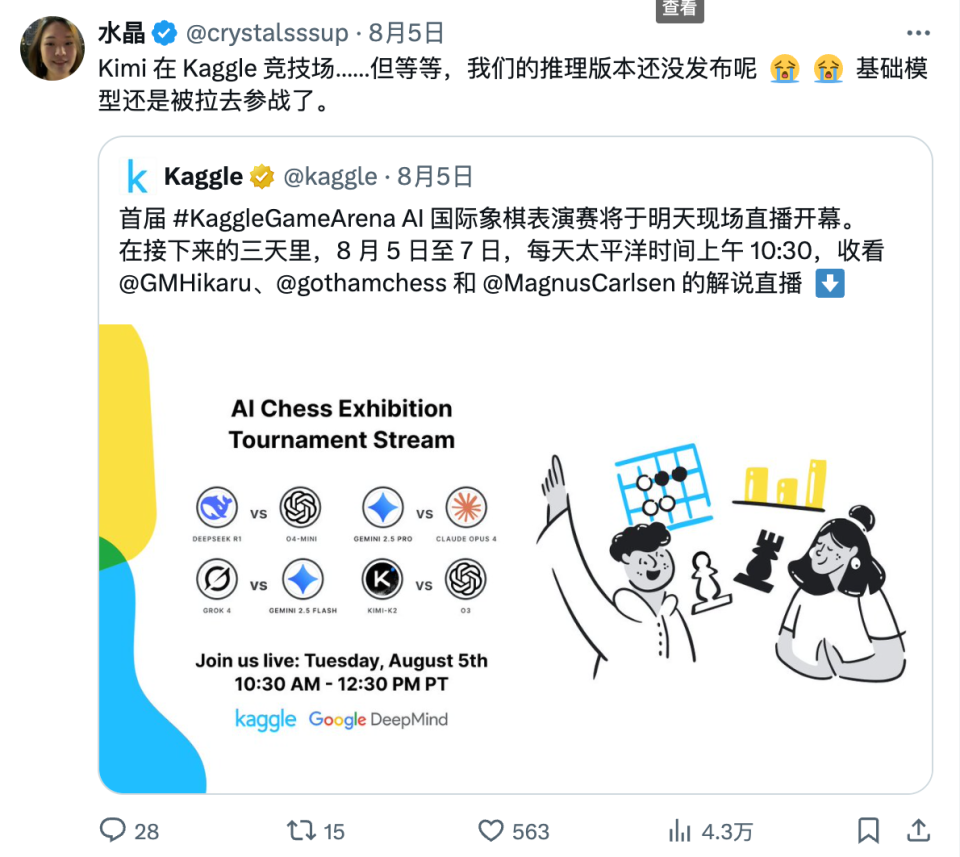Open the @GMHikaru mention

point(185,283)
